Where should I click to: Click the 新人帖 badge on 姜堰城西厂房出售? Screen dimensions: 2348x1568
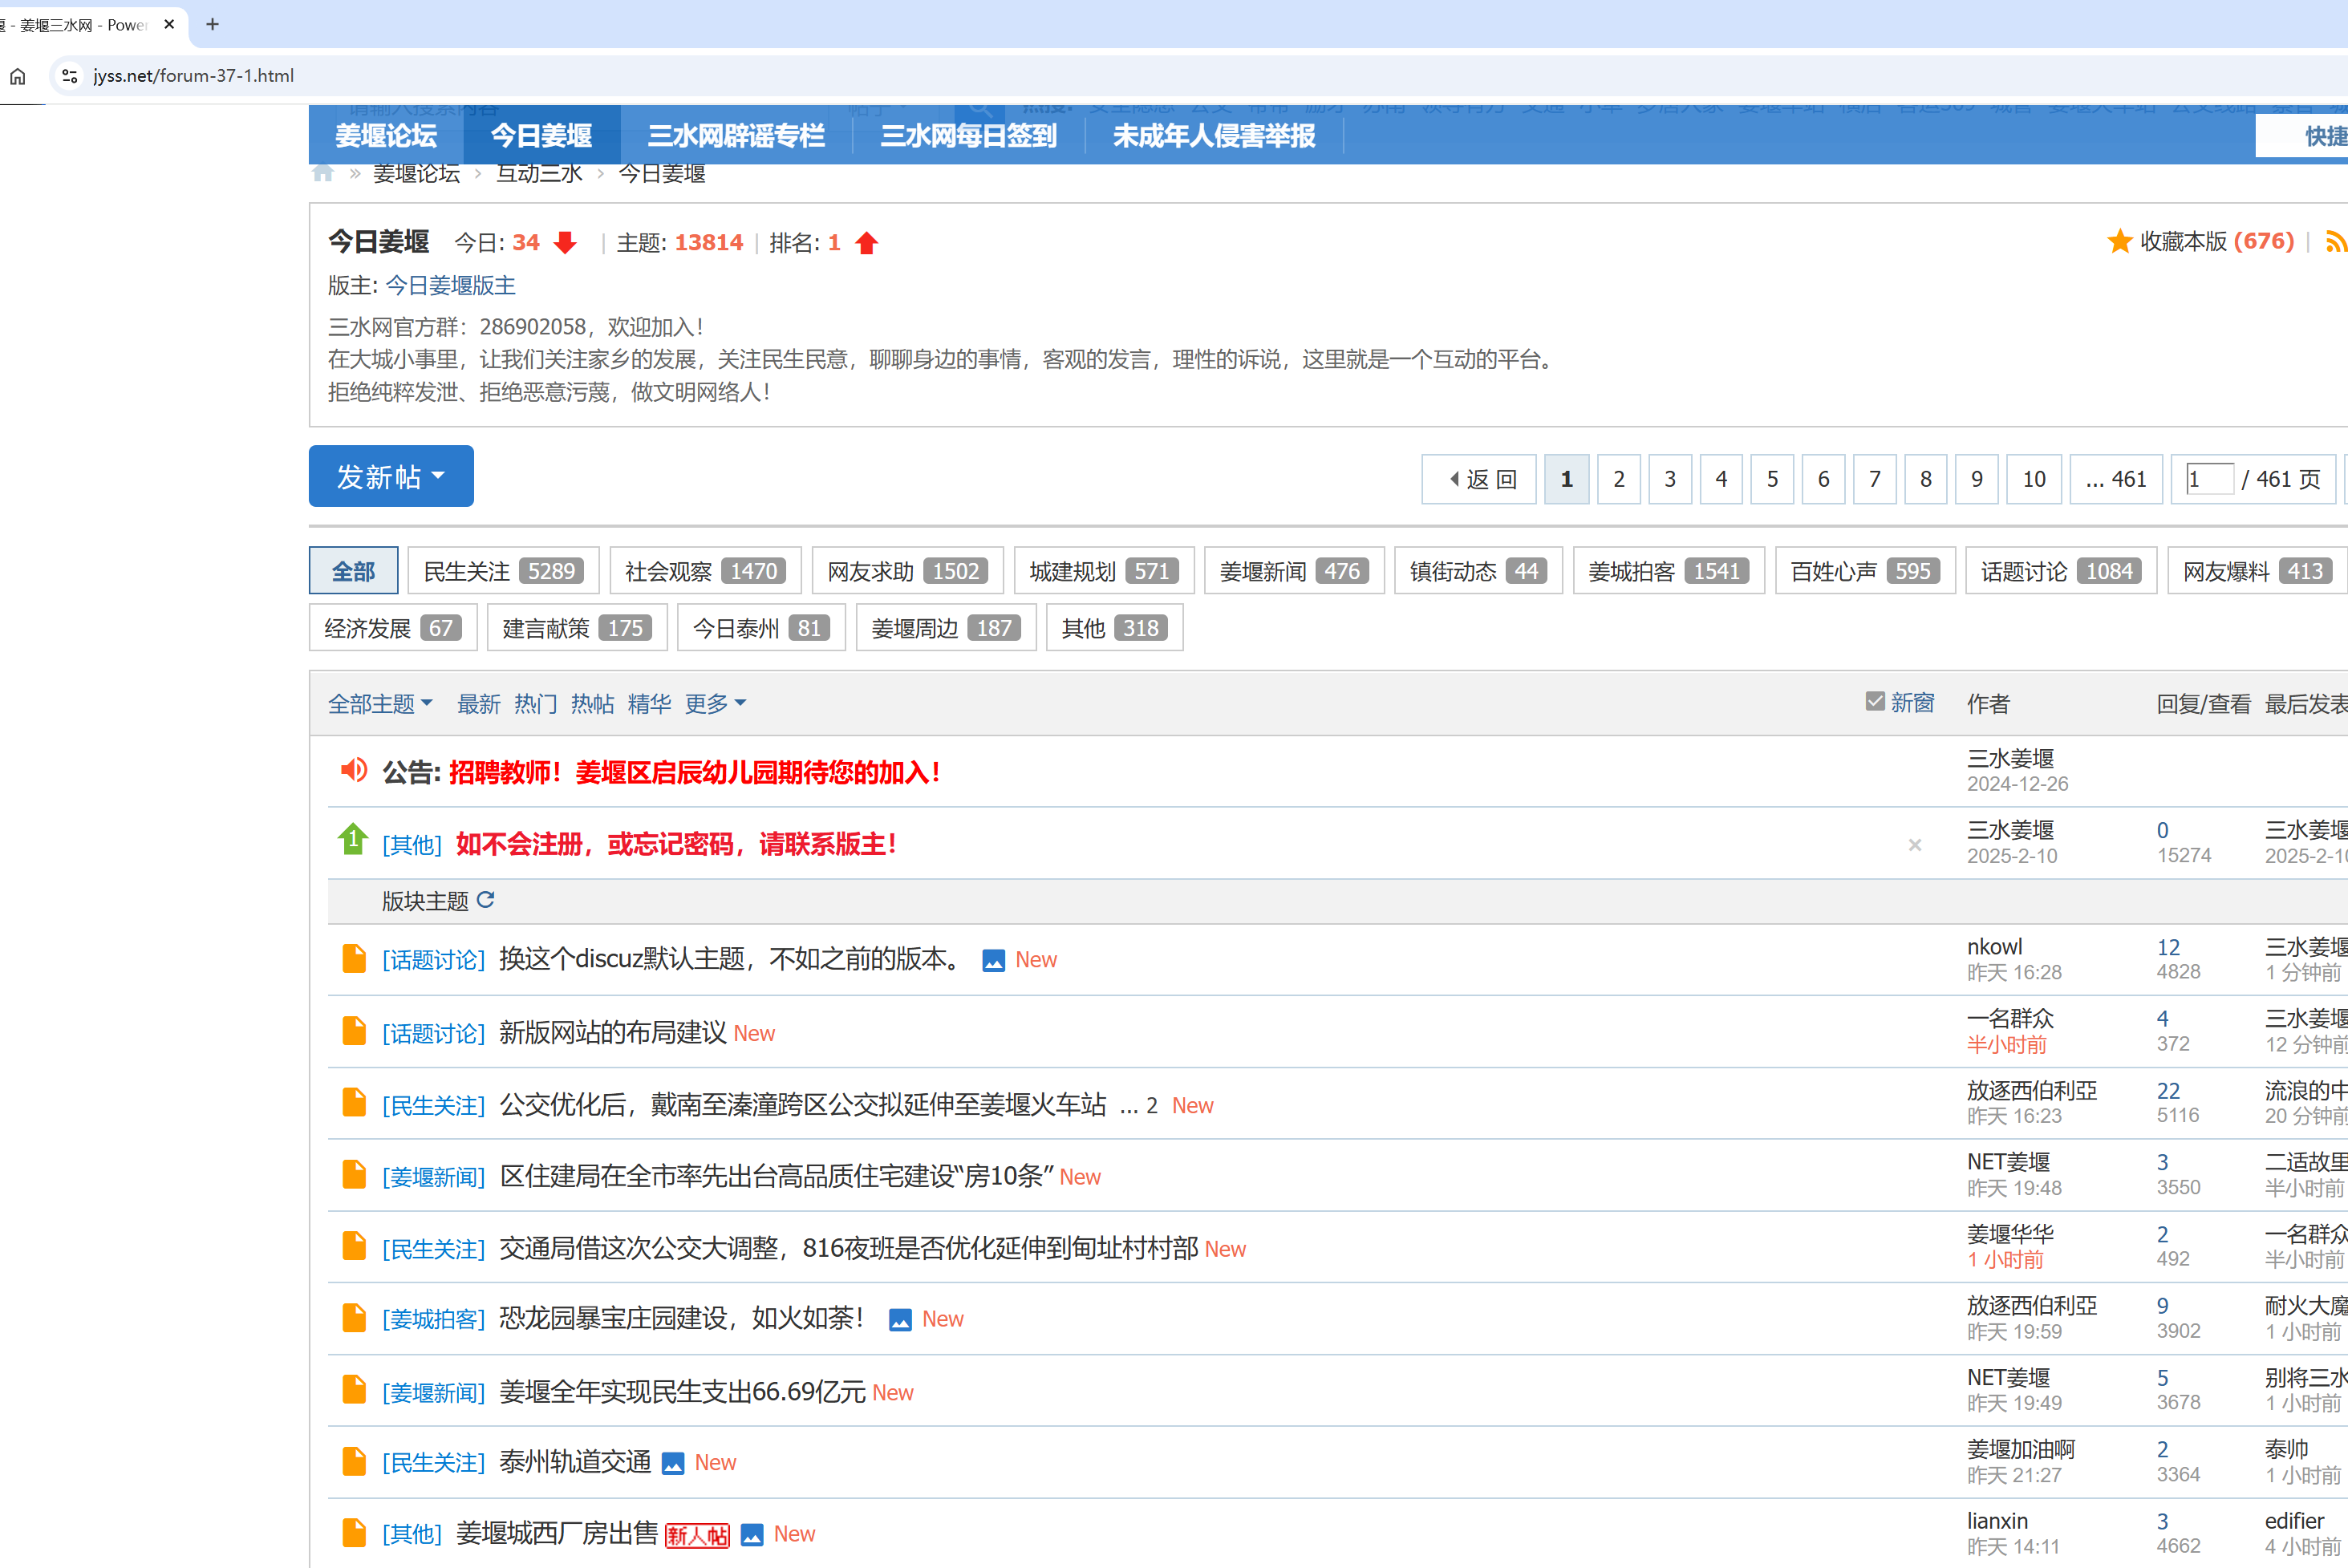(697, 1535)
